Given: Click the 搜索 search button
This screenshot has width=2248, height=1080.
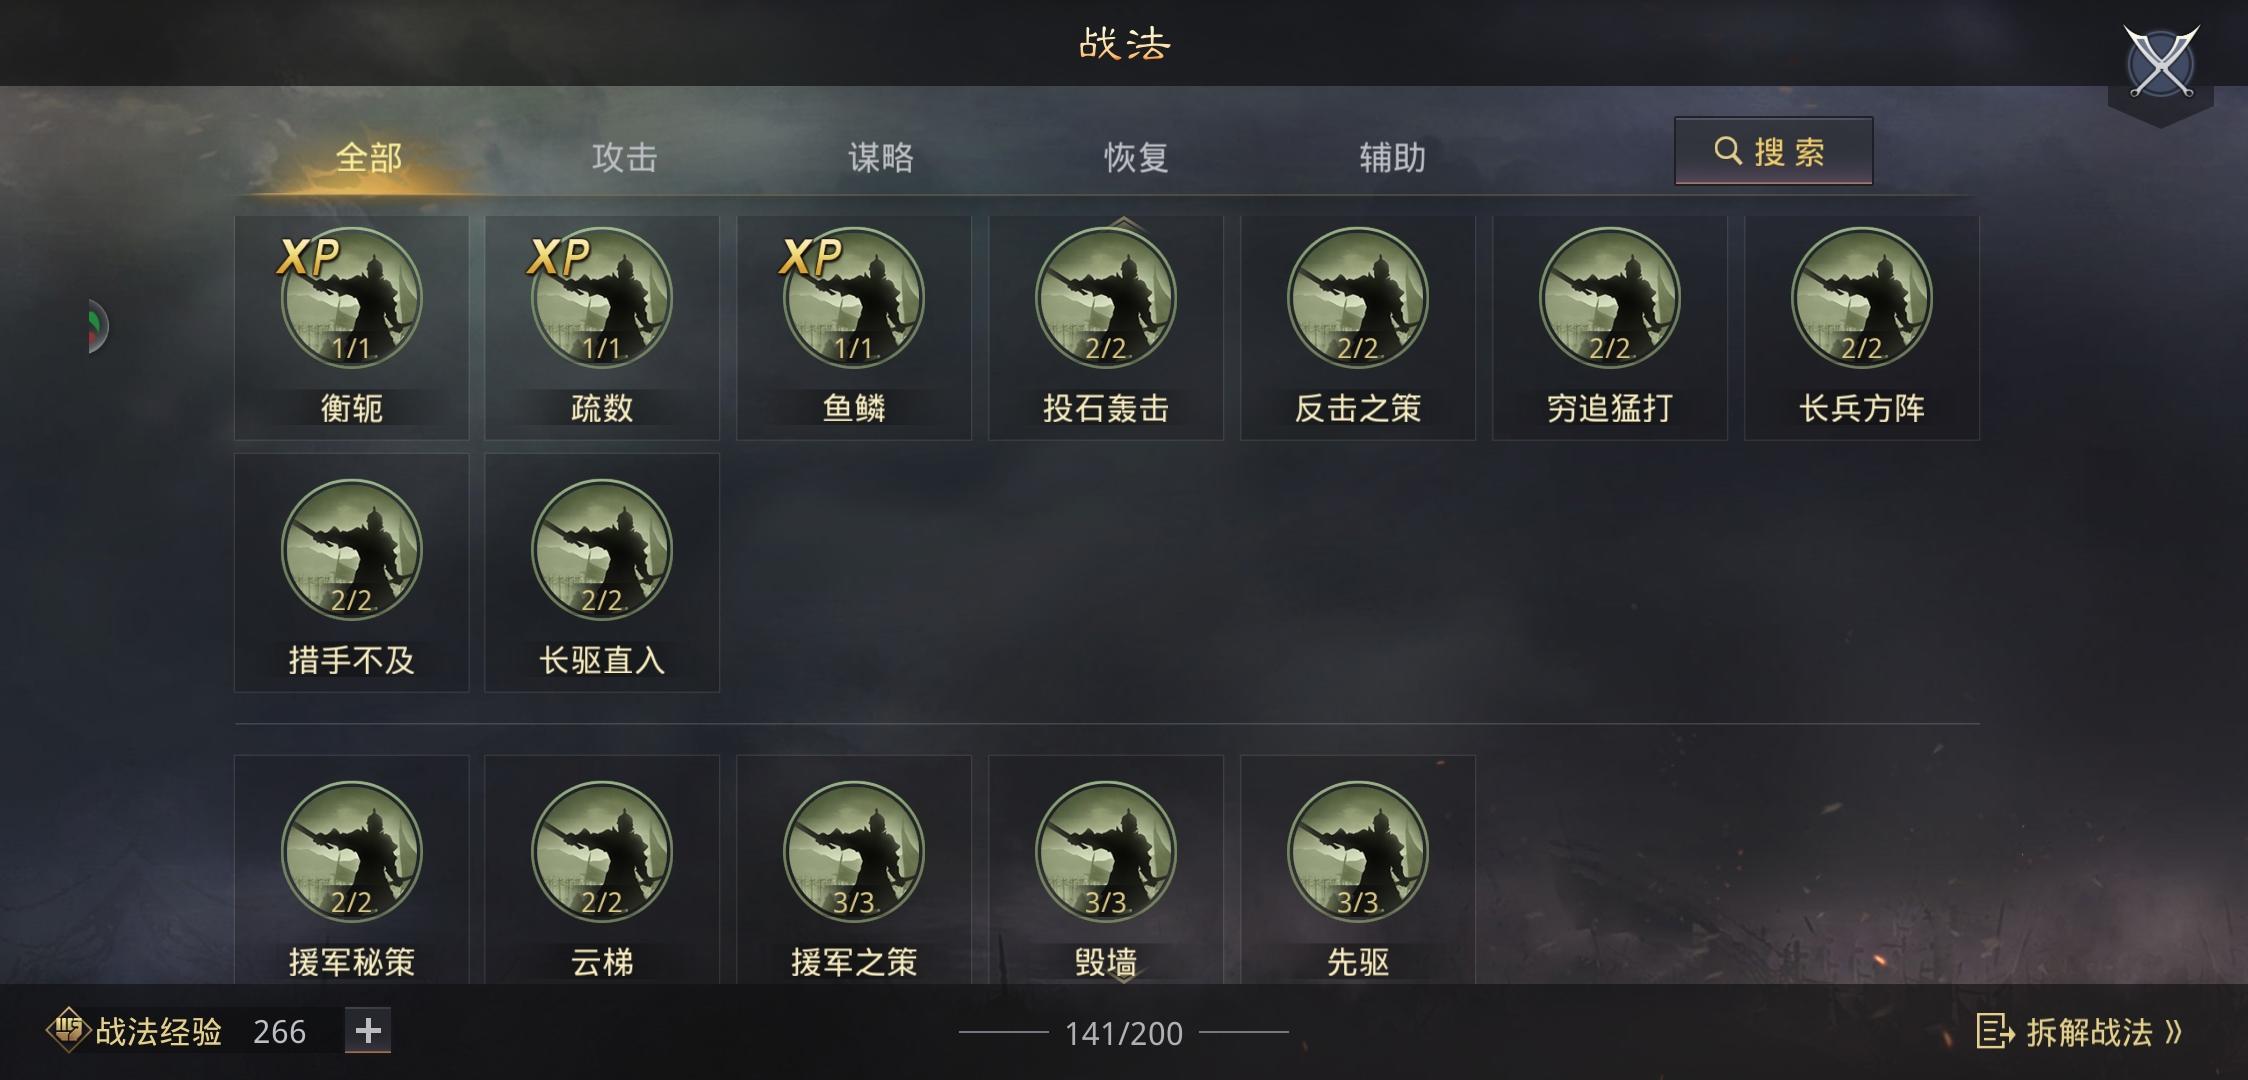Looking at the screenshot, I should coord(1773,151).
